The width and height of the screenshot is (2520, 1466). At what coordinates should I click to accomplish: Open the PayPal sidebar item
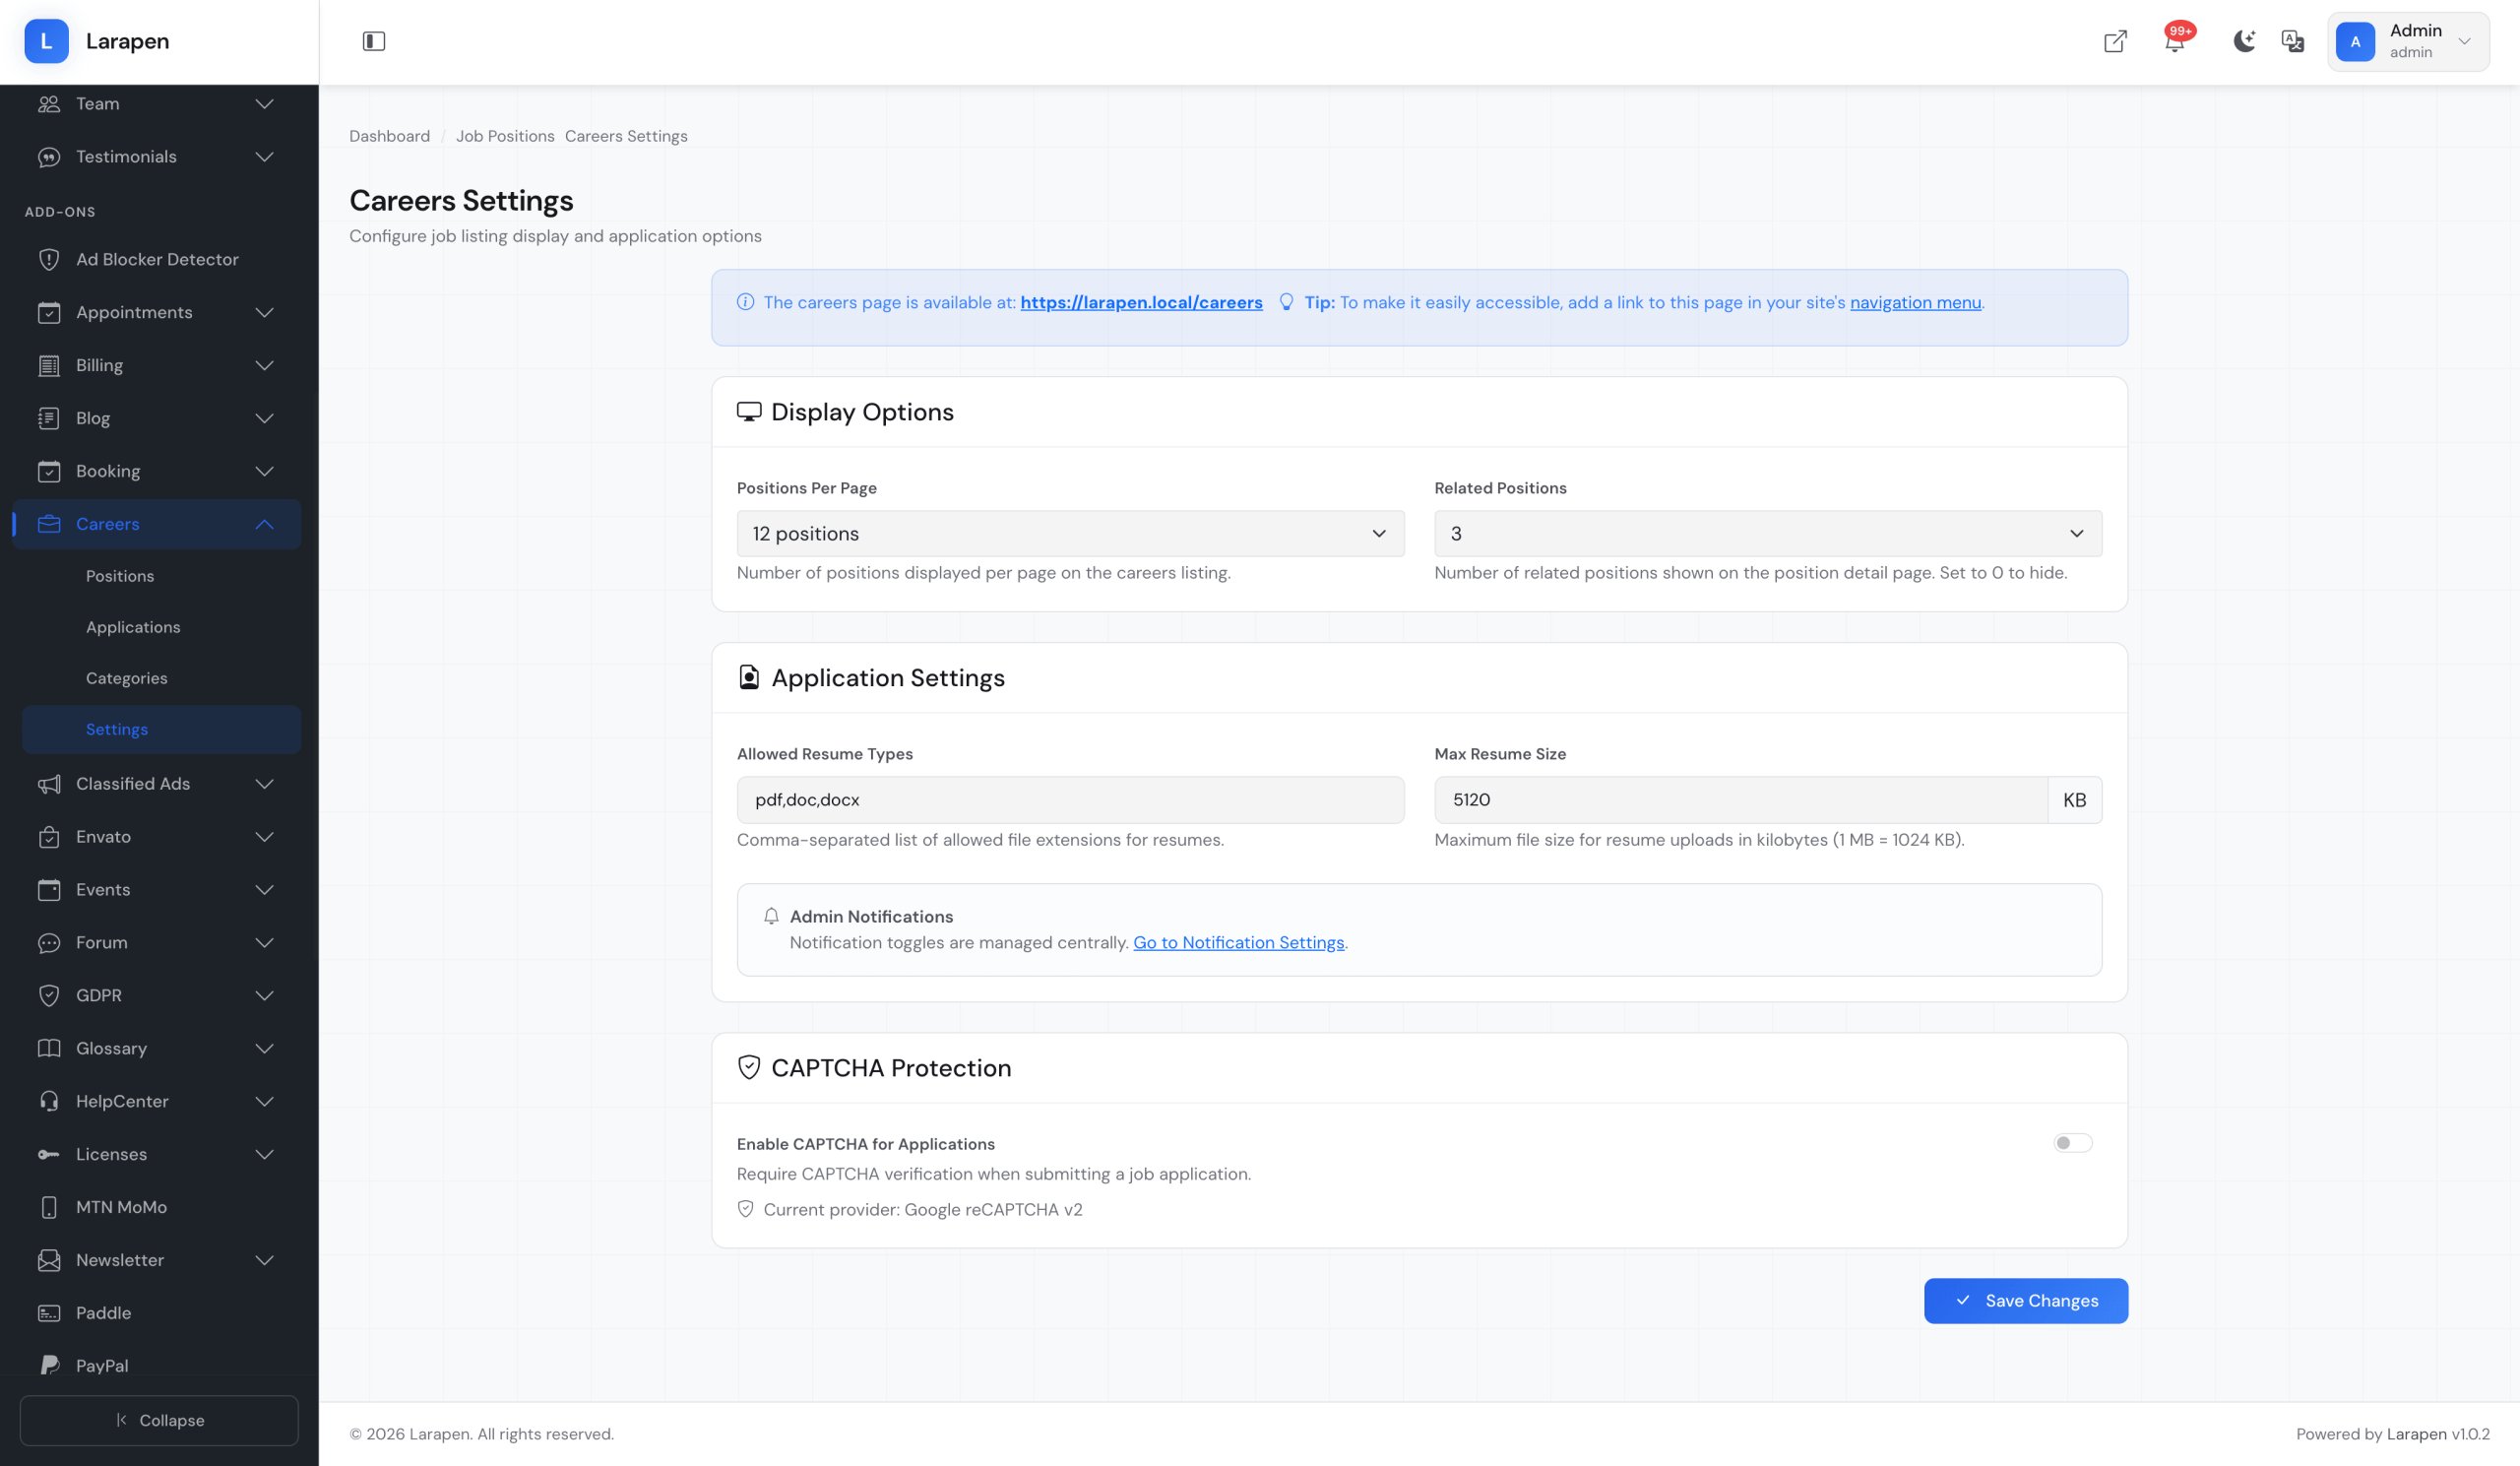pyautogui.click(x=102, y=1365)
